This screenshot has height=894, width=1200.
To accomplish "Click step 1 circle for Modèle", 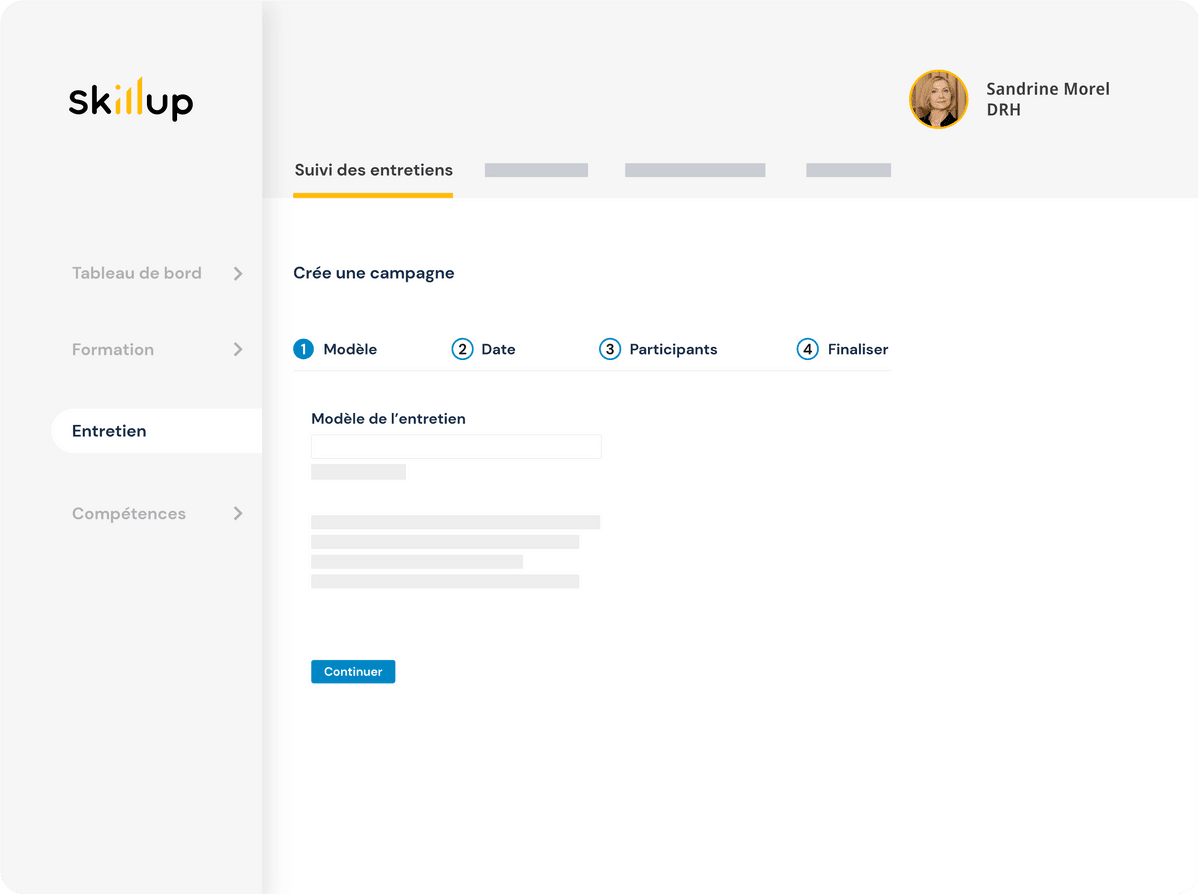I will pos(303,349).
